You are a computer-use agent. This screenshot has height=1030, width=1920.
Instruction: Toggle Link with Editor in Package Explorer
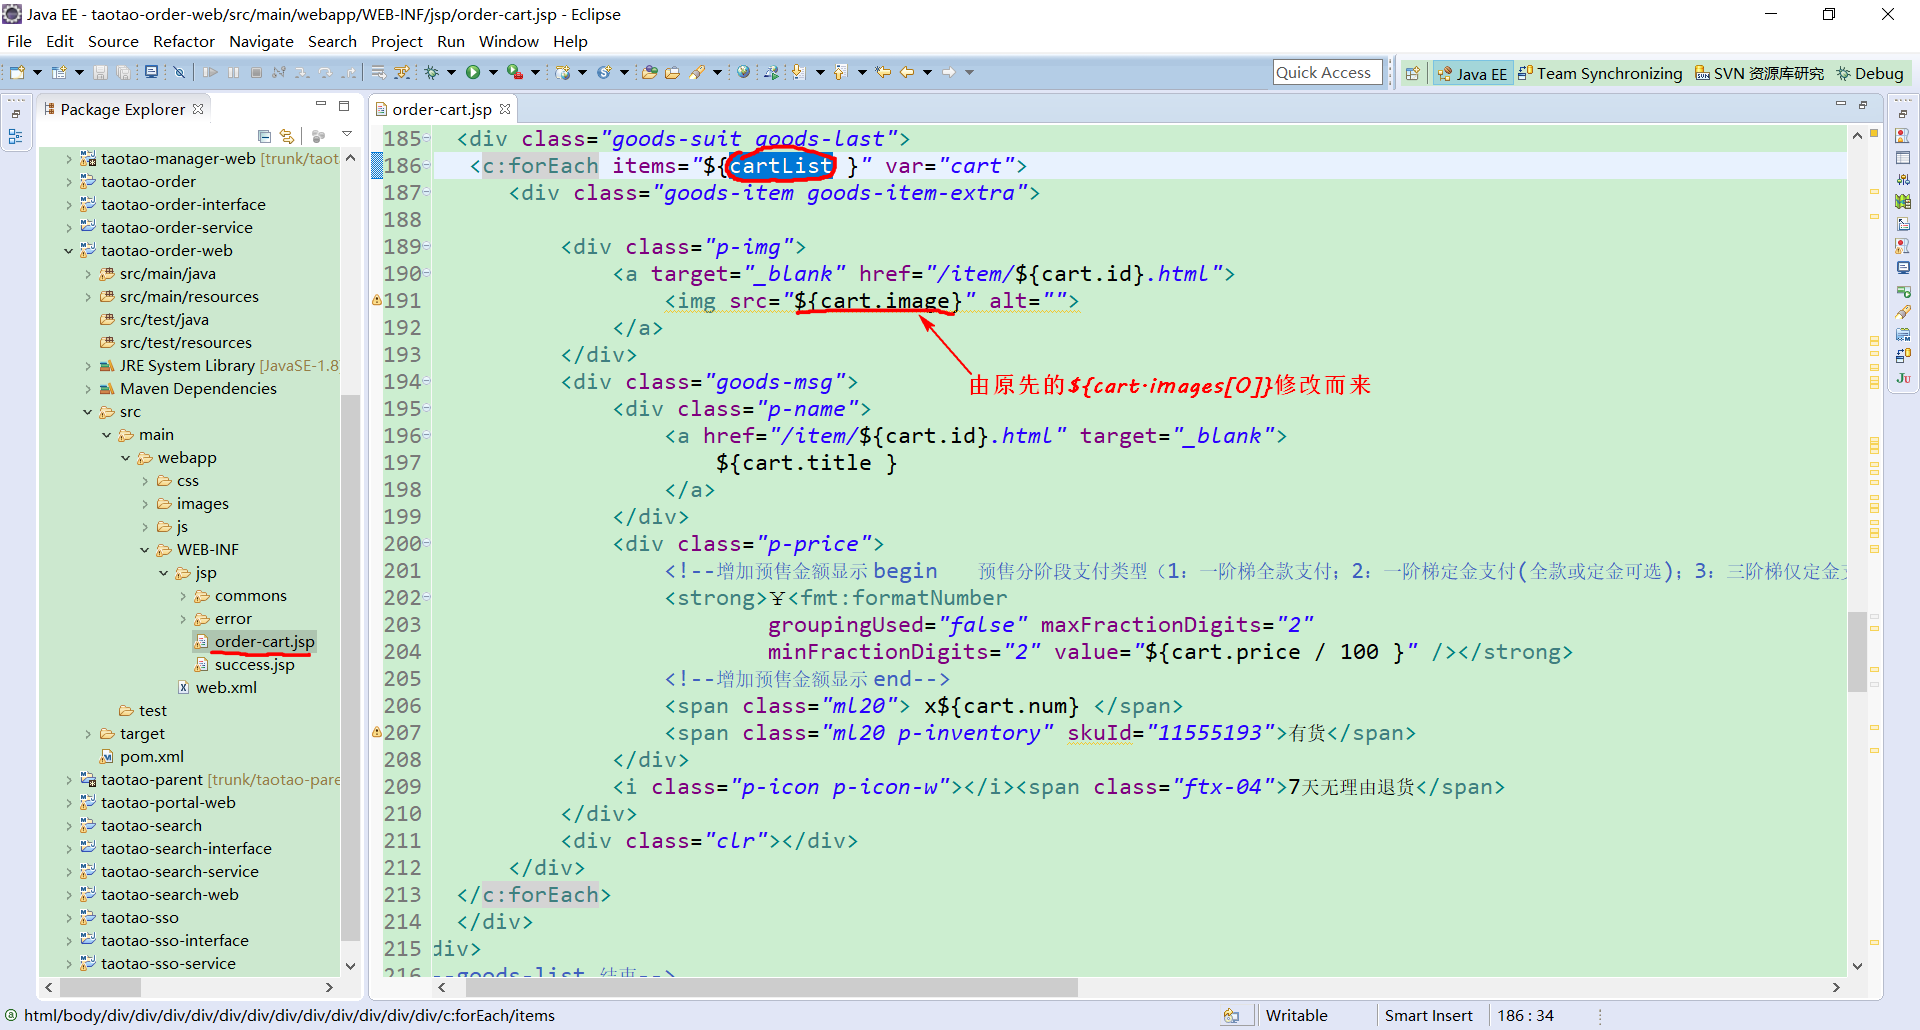tap(287, 136)
